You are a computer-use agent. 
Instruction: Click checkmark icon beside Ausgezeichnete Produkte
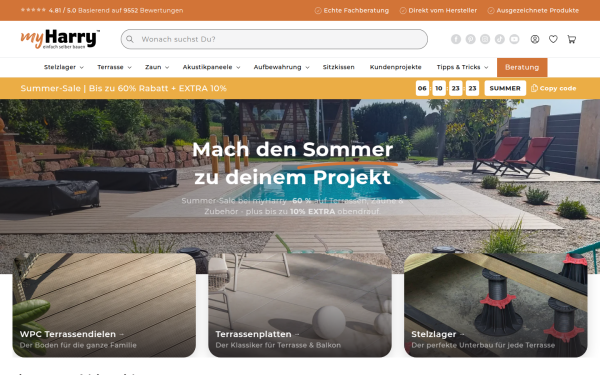491,11
